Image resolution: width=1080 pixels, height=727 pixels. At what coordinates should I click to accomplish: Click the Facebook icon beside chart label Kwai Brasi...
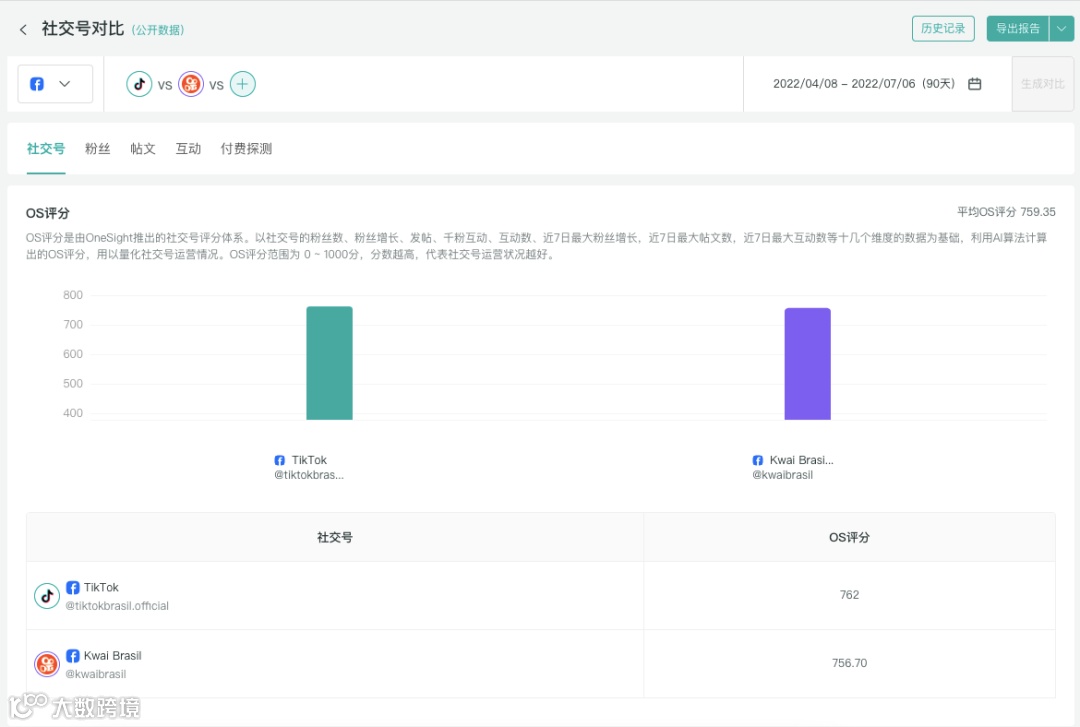click(758, 460)
